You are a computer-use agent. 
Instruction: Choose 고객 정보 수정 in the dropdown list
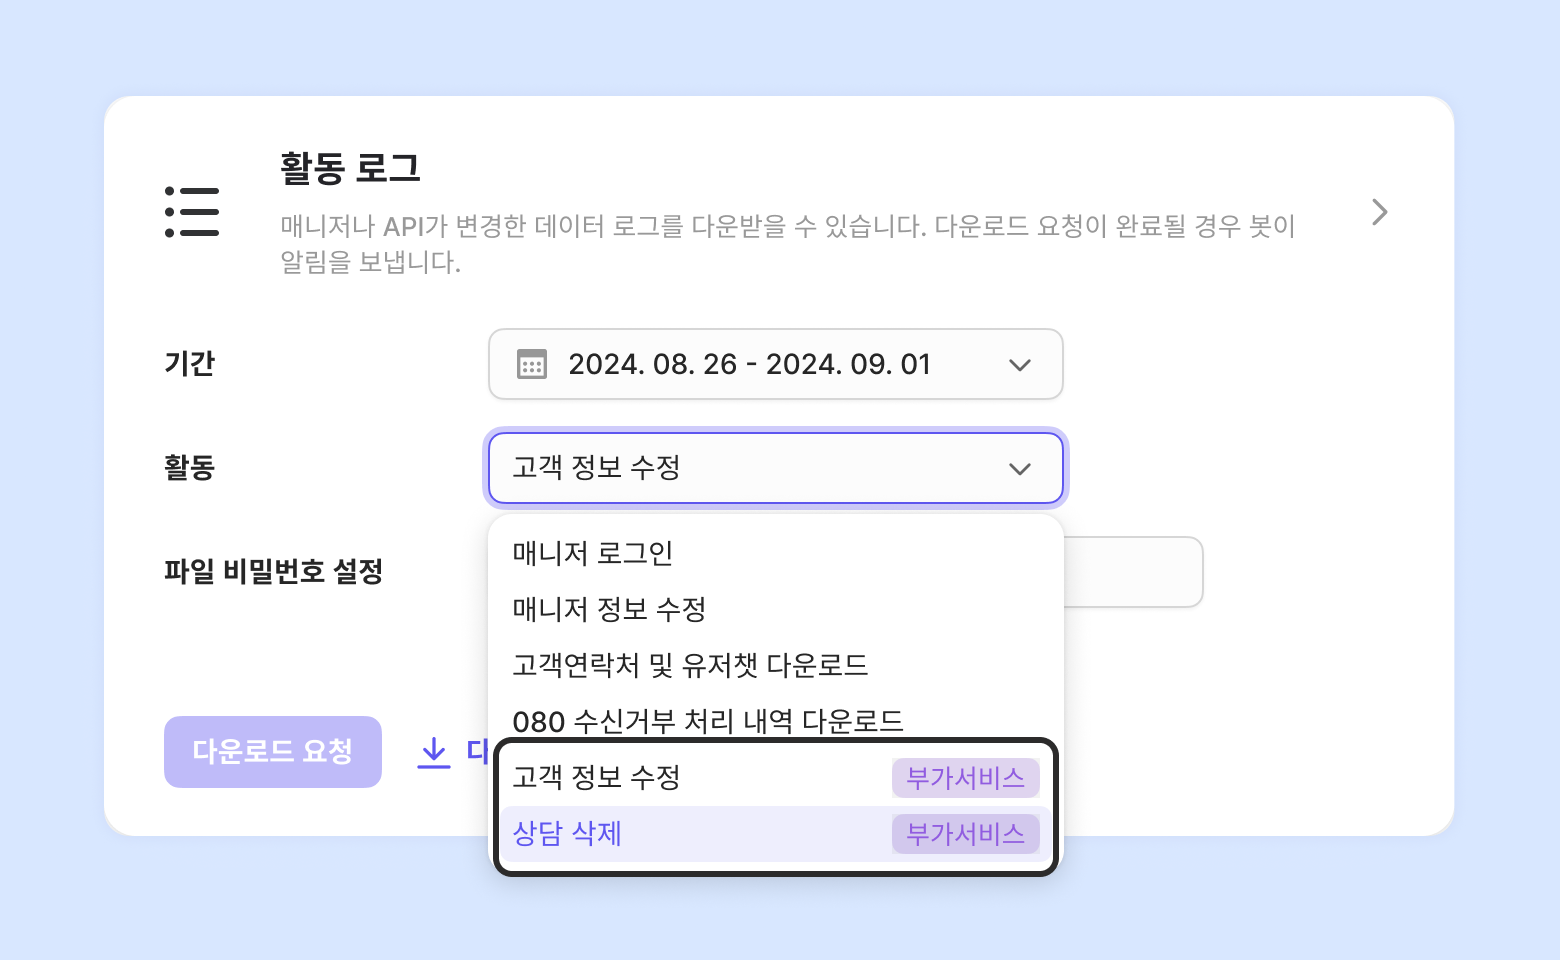[x=597, y=778]
